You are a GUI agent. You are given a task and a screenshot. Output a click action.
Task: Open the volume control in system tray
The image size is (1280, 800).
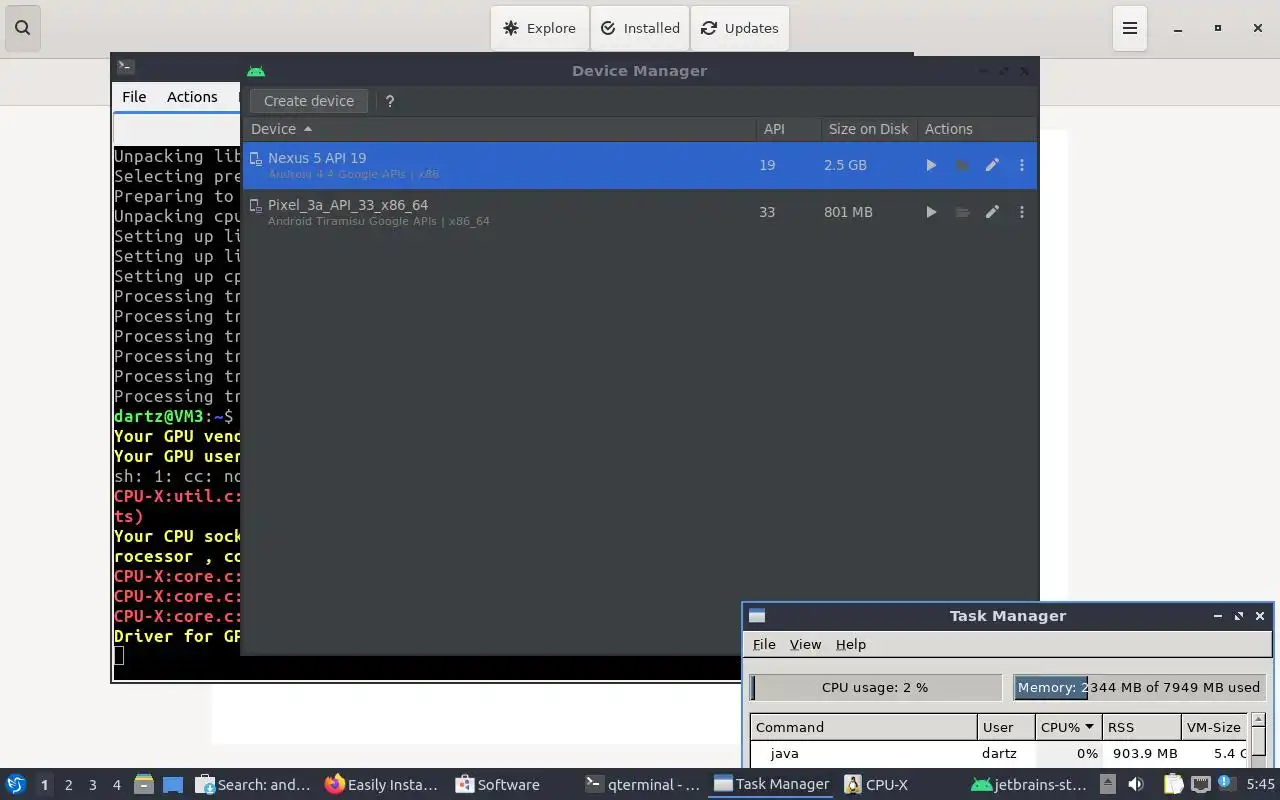point(1136,785)
